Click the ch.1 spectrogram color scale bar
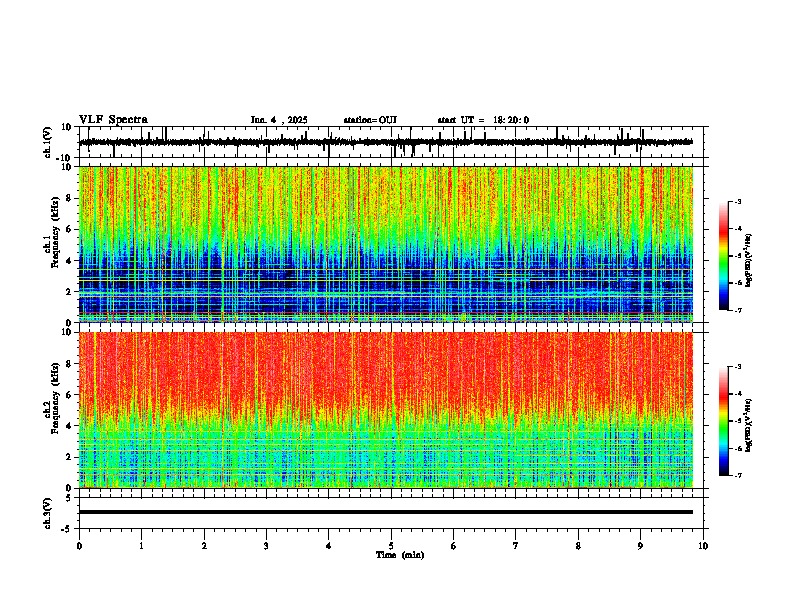The height and width of the screenshot is (612, 792). pos(723,256)
